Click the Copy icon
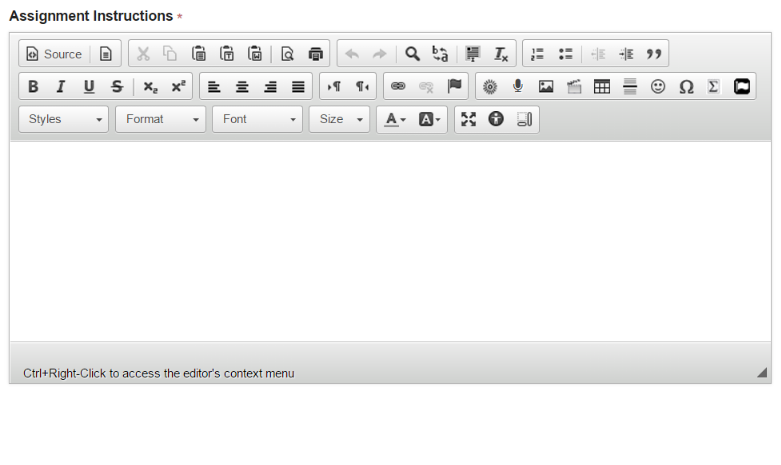The width and height of the screenshot is (781, 465). (170, 54)
